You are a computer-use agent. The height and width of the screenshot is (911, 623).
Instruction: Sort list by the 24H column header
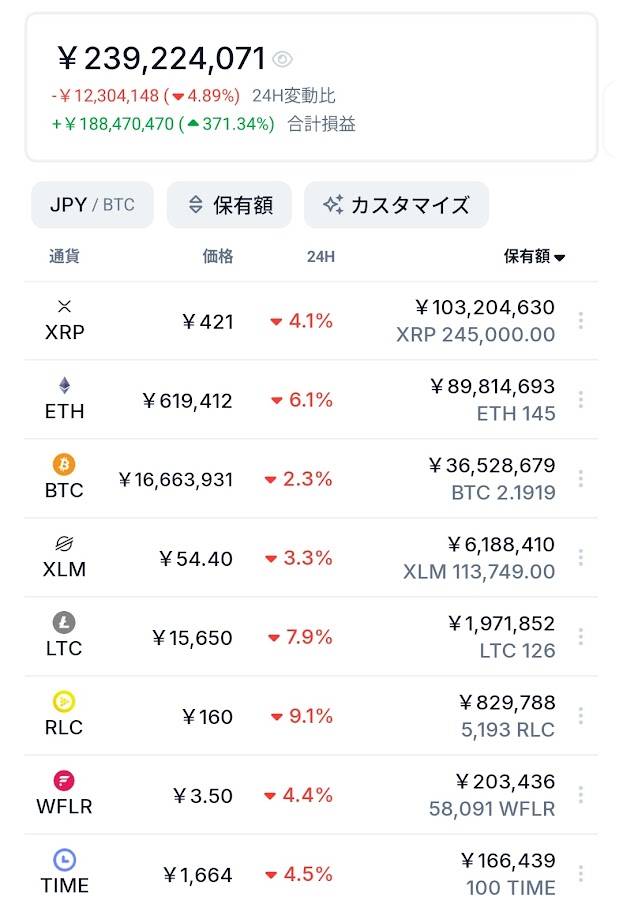coord(320,257)
